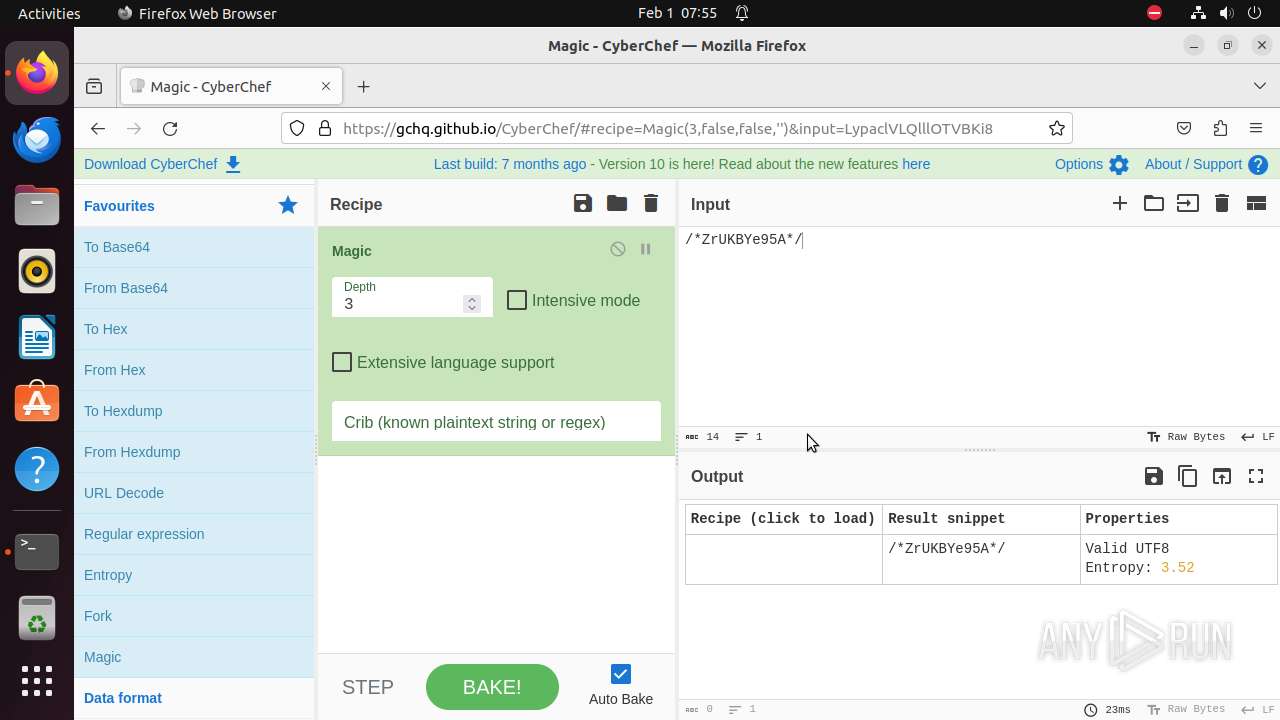Select the From Hexdump operation

[194, 452]
